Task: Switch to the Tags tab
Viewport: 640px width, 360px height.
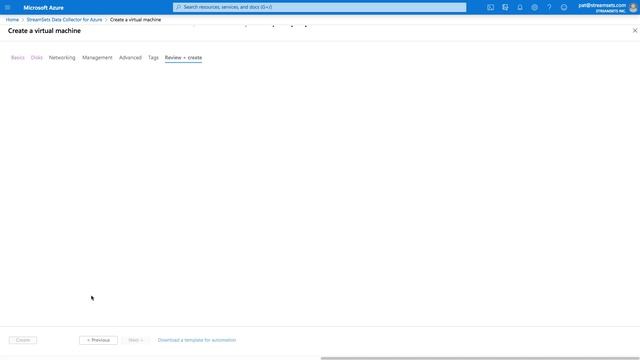Action: [x=153, y=58]
